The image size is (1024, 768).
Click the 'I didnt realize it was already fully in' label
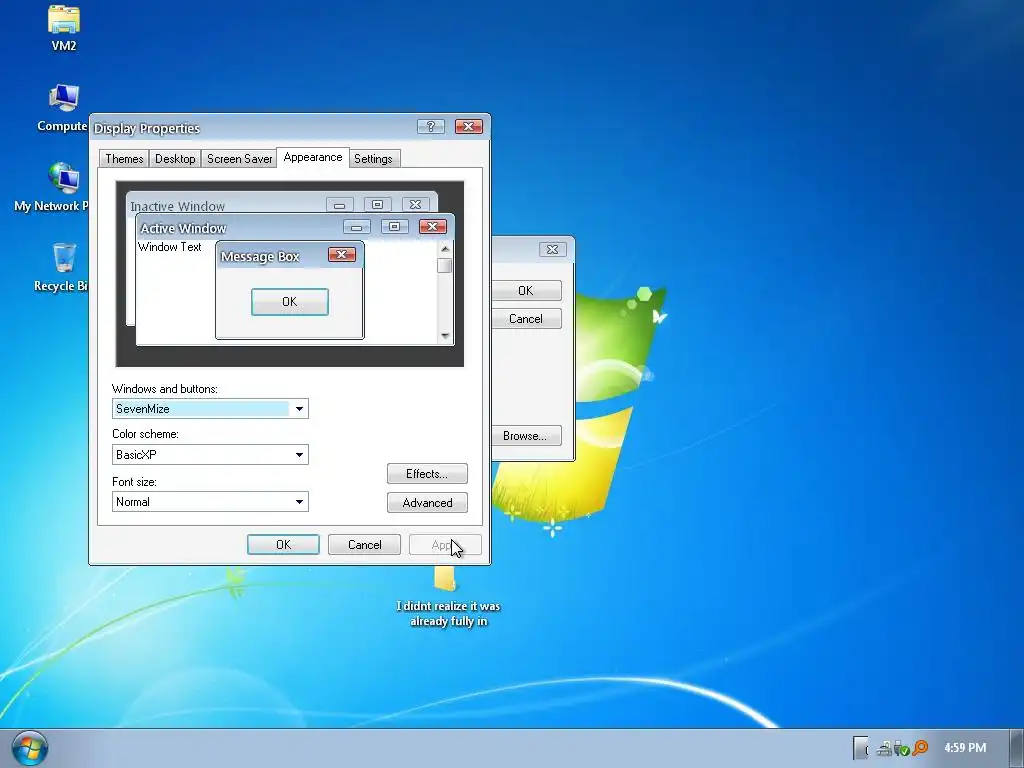[448, 614]
